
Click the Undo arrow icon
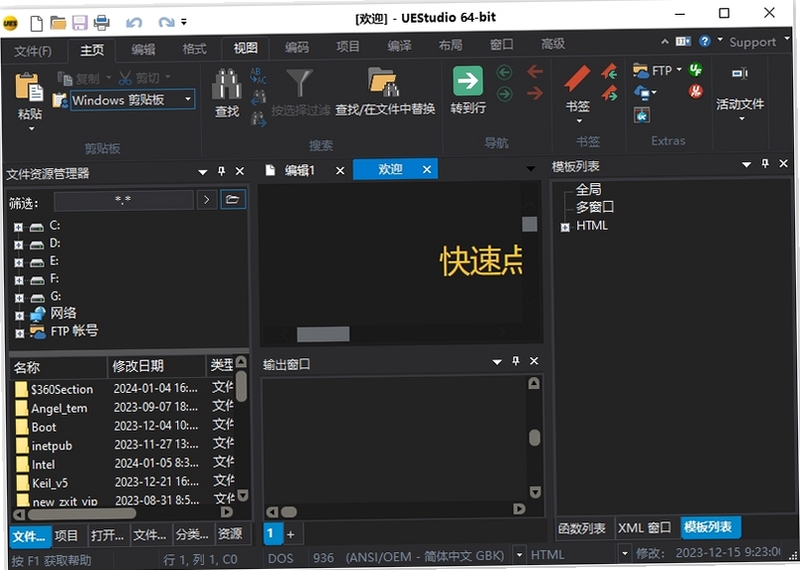[x=134, y=22]
